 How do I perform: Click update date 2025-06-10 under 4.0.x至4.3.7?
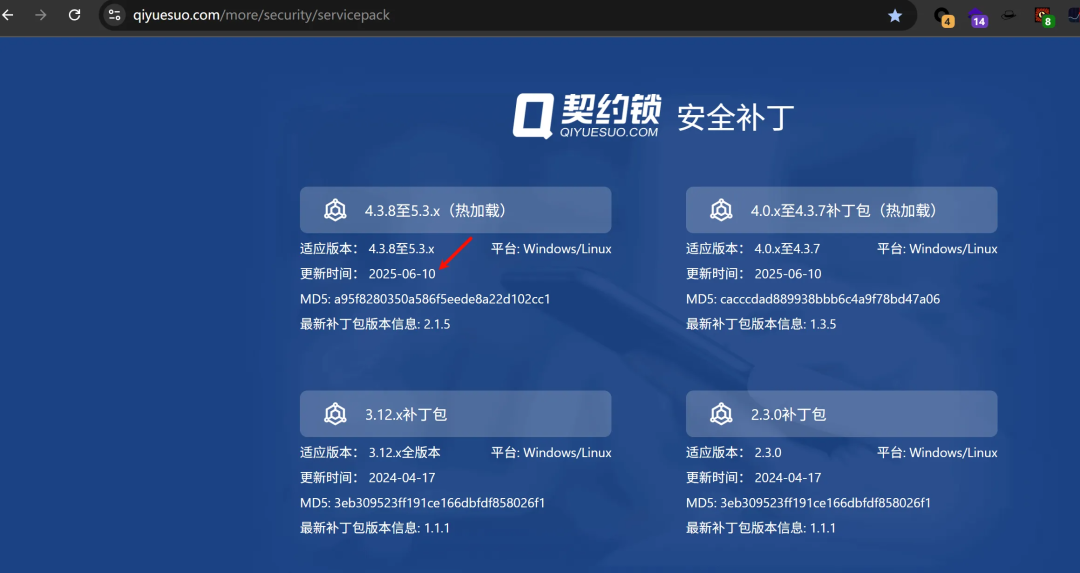(x=788, y=273)
